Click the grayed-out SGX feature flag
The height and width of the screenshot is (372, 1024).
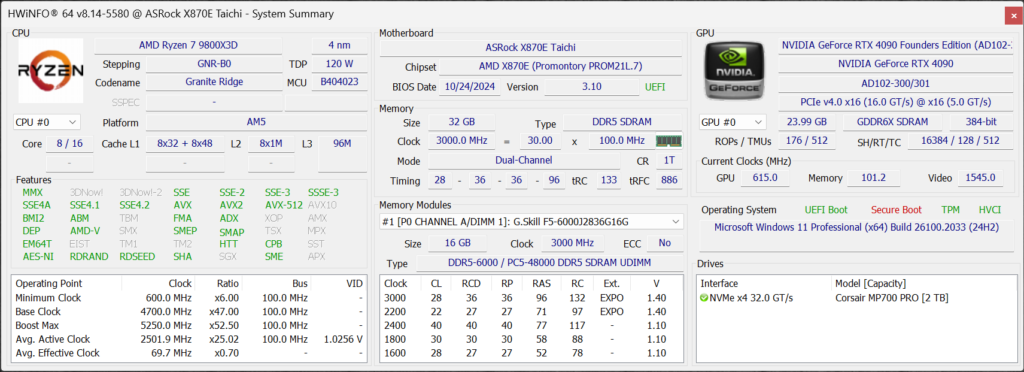coord(228,256)
